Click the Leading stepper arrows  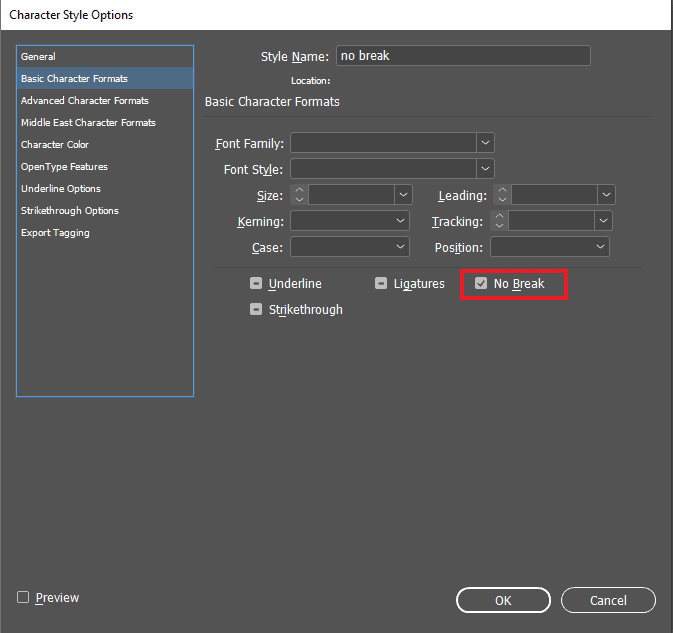coord(502,195)
